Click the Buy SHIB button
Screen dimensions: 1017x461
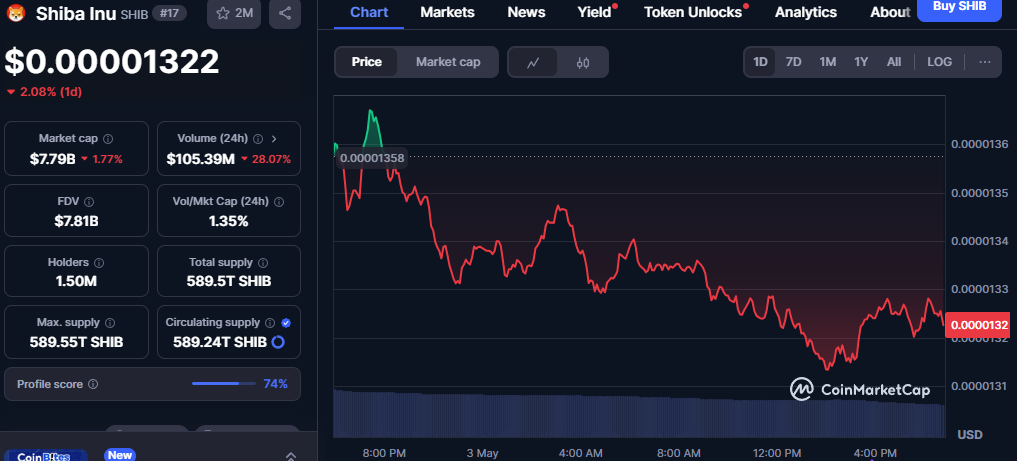click(x=959, y=8)
